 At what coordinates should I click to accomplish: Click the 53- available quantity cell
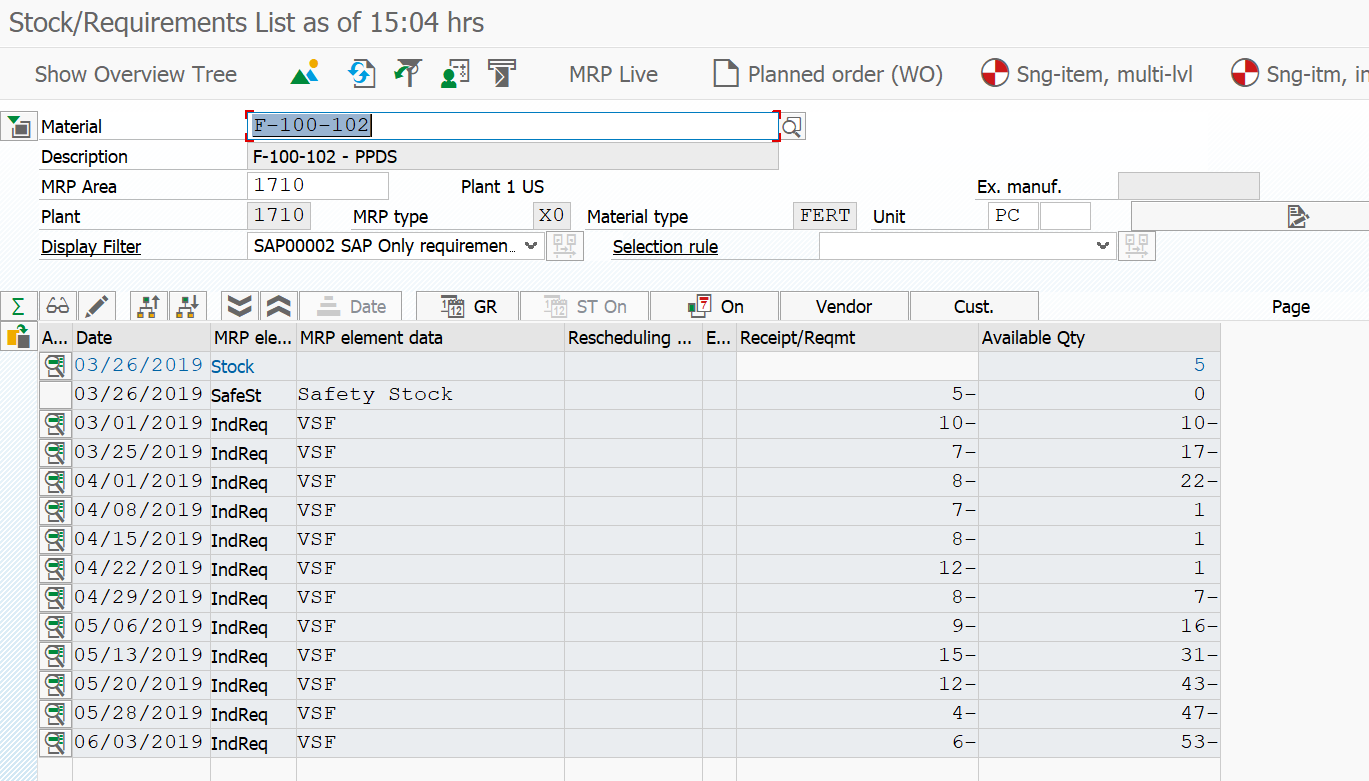[x=1099, y=743]
